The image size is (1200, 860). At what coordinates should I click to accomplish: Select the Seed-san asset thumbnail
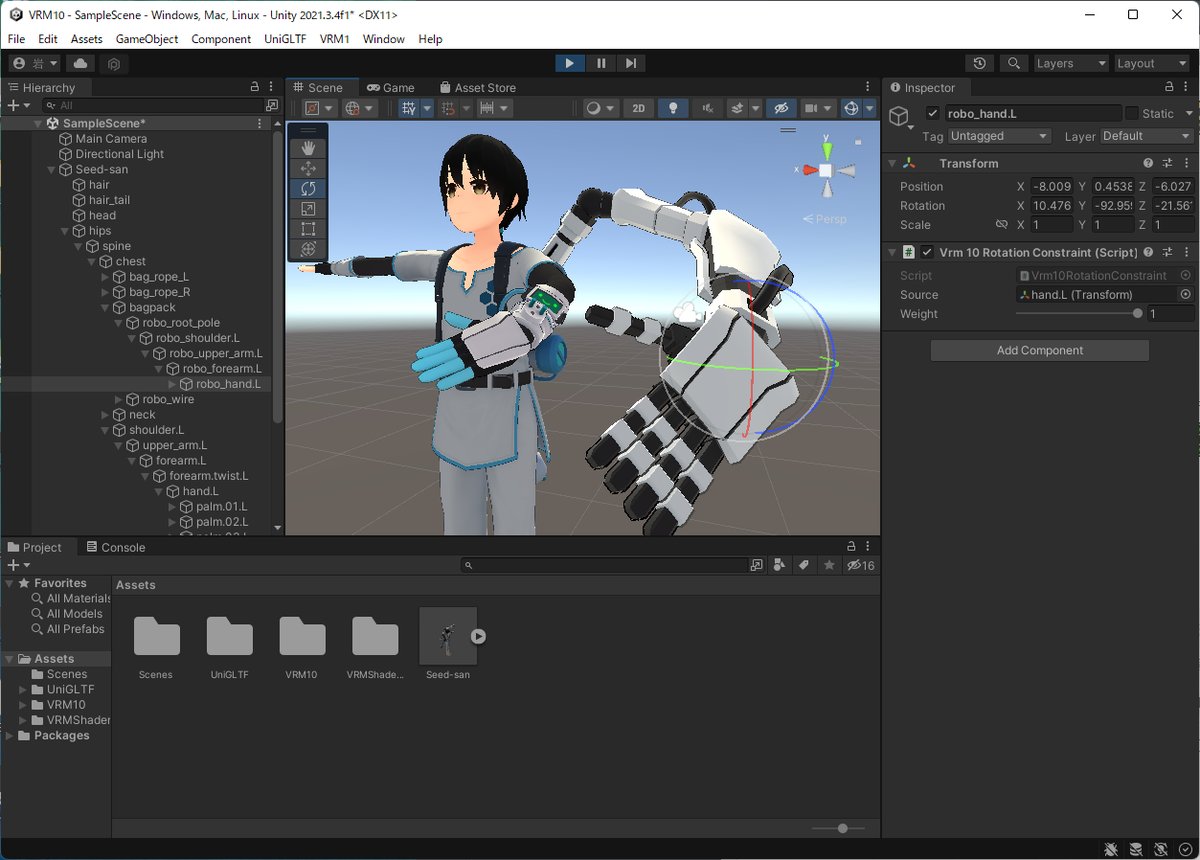(x=448, y=636)
